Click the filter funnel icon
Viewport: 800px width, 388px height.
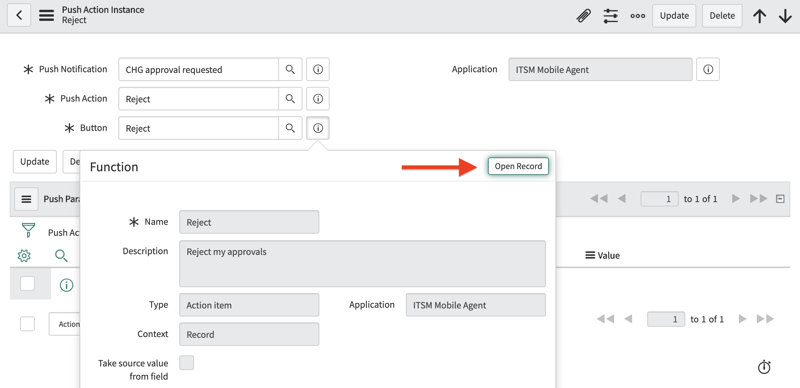(28, 231)
